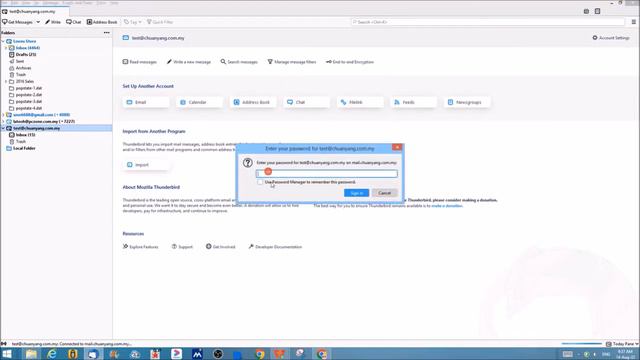Select the test@chuanyang.com.my mail tab
640x360 pixels.
(x=35, y=11)
